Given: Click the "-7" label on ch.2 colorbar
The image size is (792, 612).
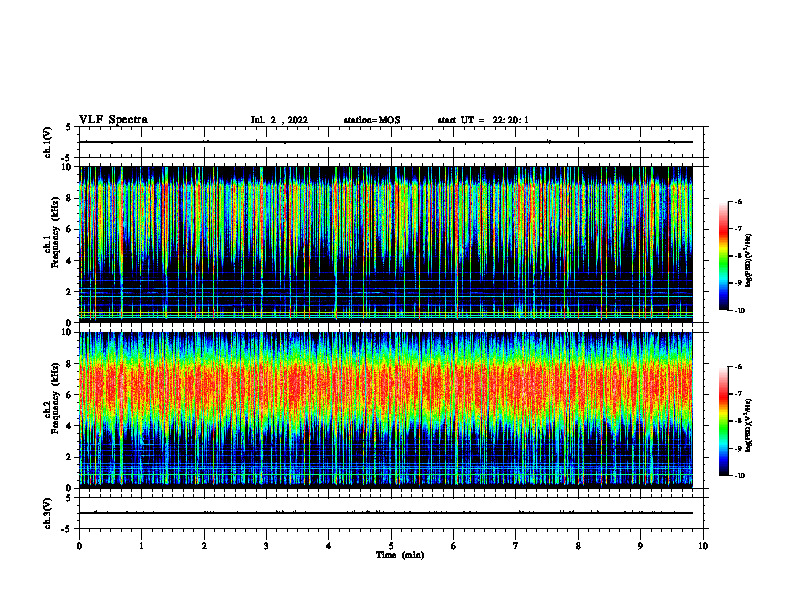Looking at the screenshot, I should 737,394.
